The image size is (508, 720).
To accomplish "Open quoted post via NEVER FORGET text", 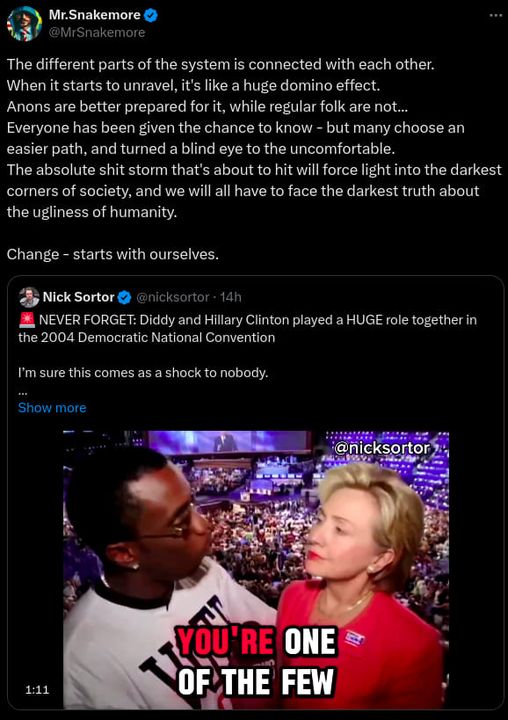I will point(248,328).
